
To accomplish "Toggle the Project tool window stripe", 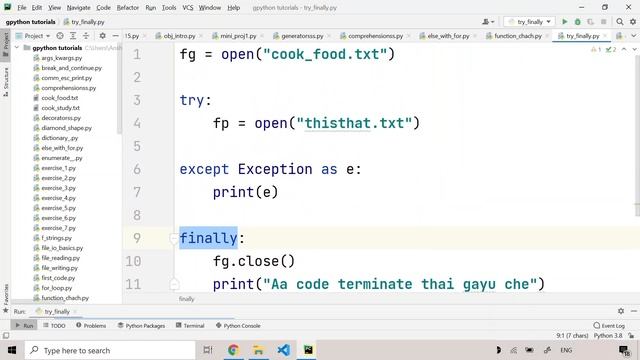I will coord(5,45).
